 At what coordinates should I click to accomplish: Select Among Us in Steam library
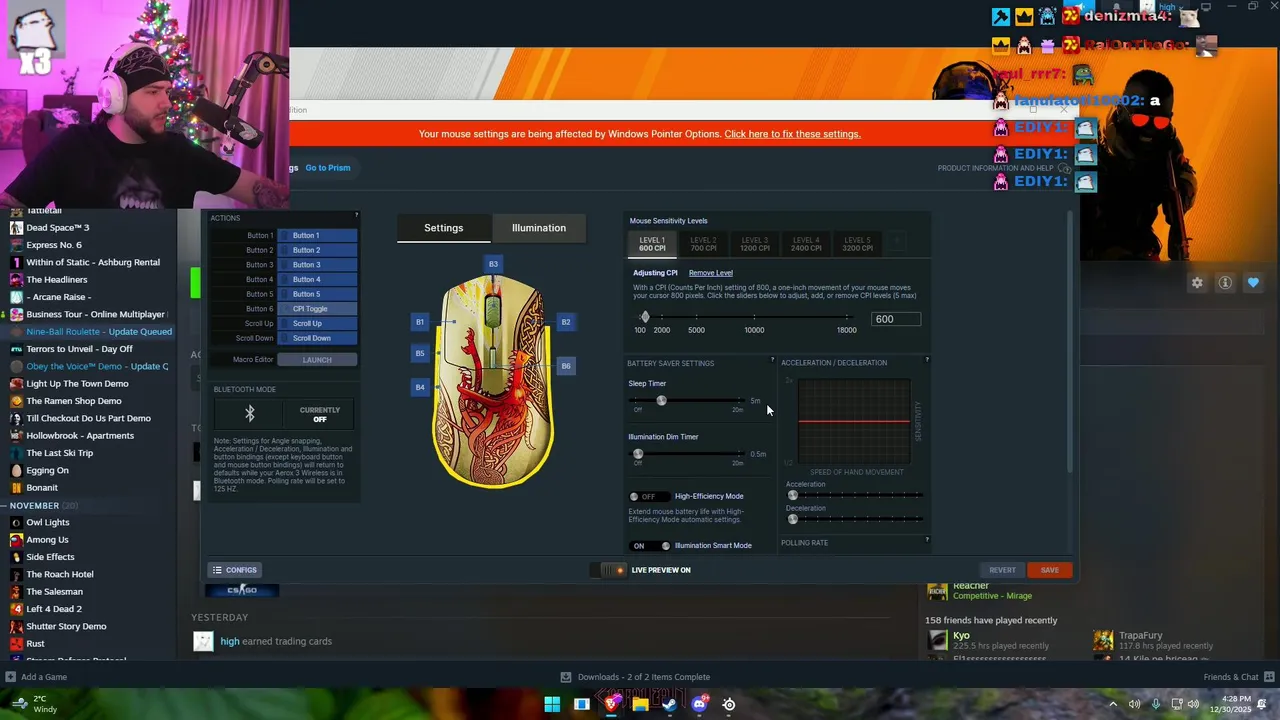pos(47,540)
